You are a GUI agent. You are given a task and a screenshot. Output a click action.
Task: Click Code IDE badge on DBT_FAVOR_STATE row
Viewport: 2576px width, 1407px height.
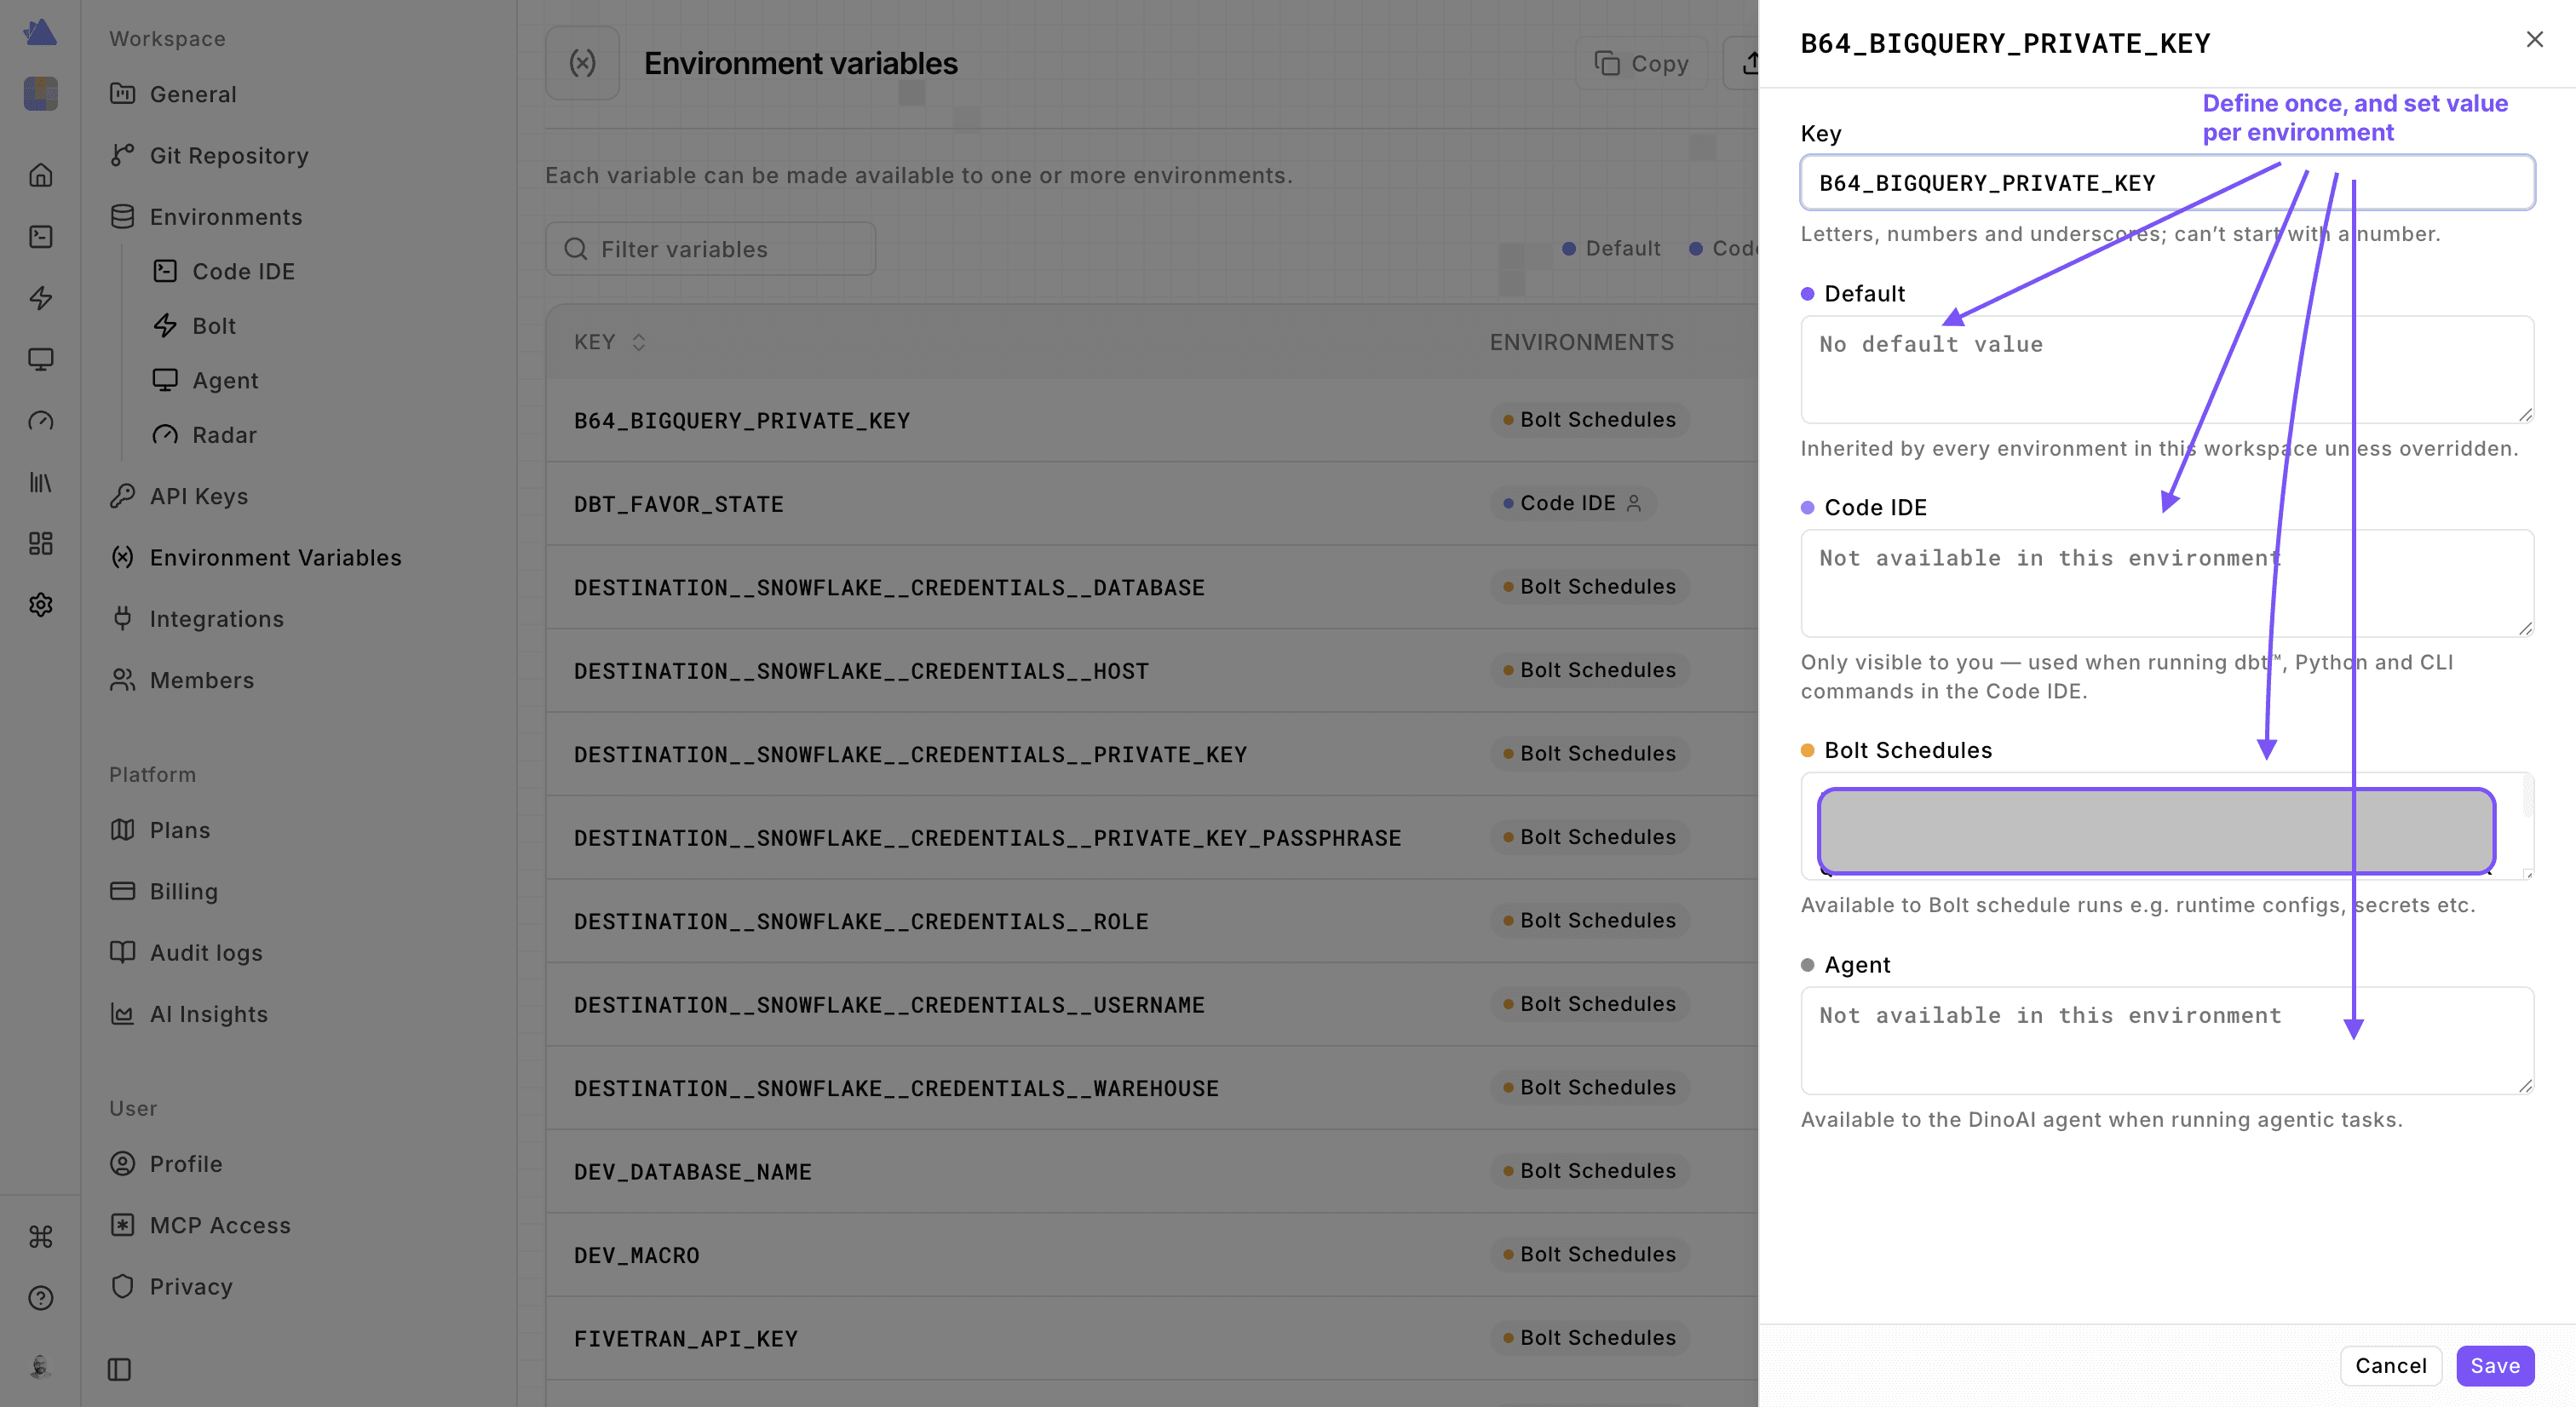click(1572, 503)
